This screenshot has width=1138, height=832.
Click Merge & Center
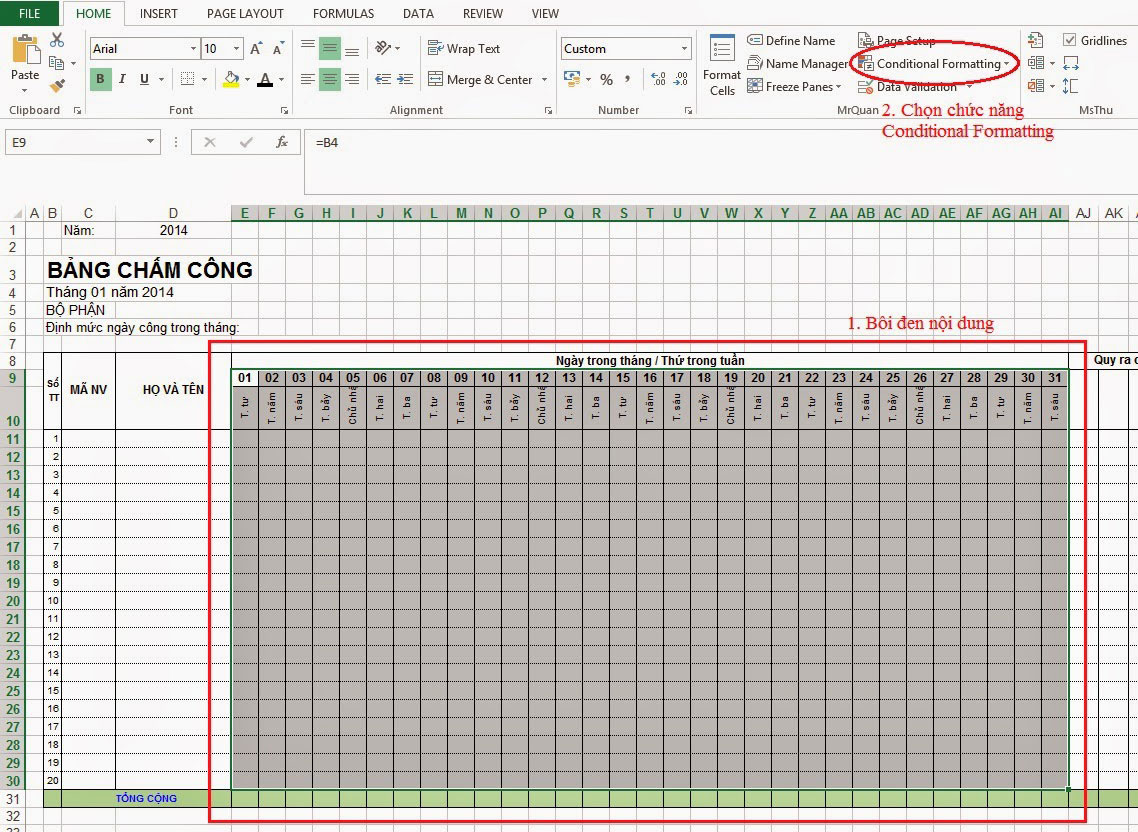pos(490,79)
